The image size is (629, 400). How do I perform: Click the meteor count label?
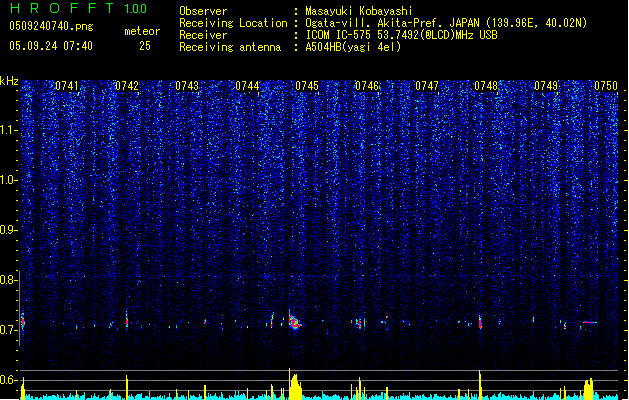tap(142, 31)
